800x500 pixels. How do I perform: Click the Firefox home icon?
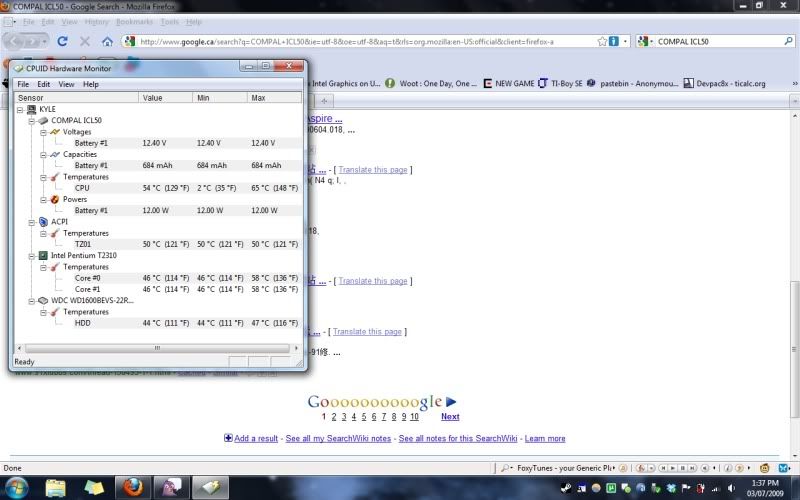107,41
